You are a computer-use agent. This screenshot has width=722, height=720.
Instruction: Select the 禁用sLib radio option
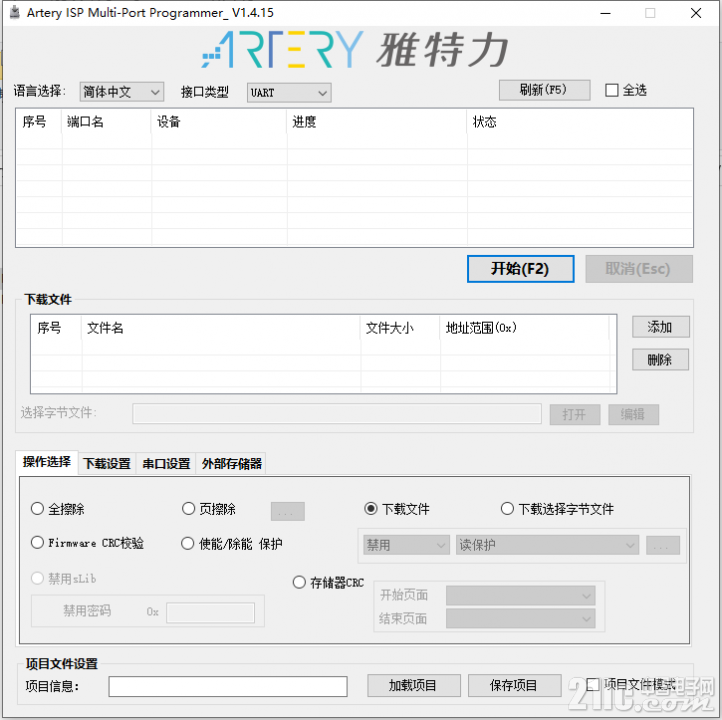(x=37, y=578)
